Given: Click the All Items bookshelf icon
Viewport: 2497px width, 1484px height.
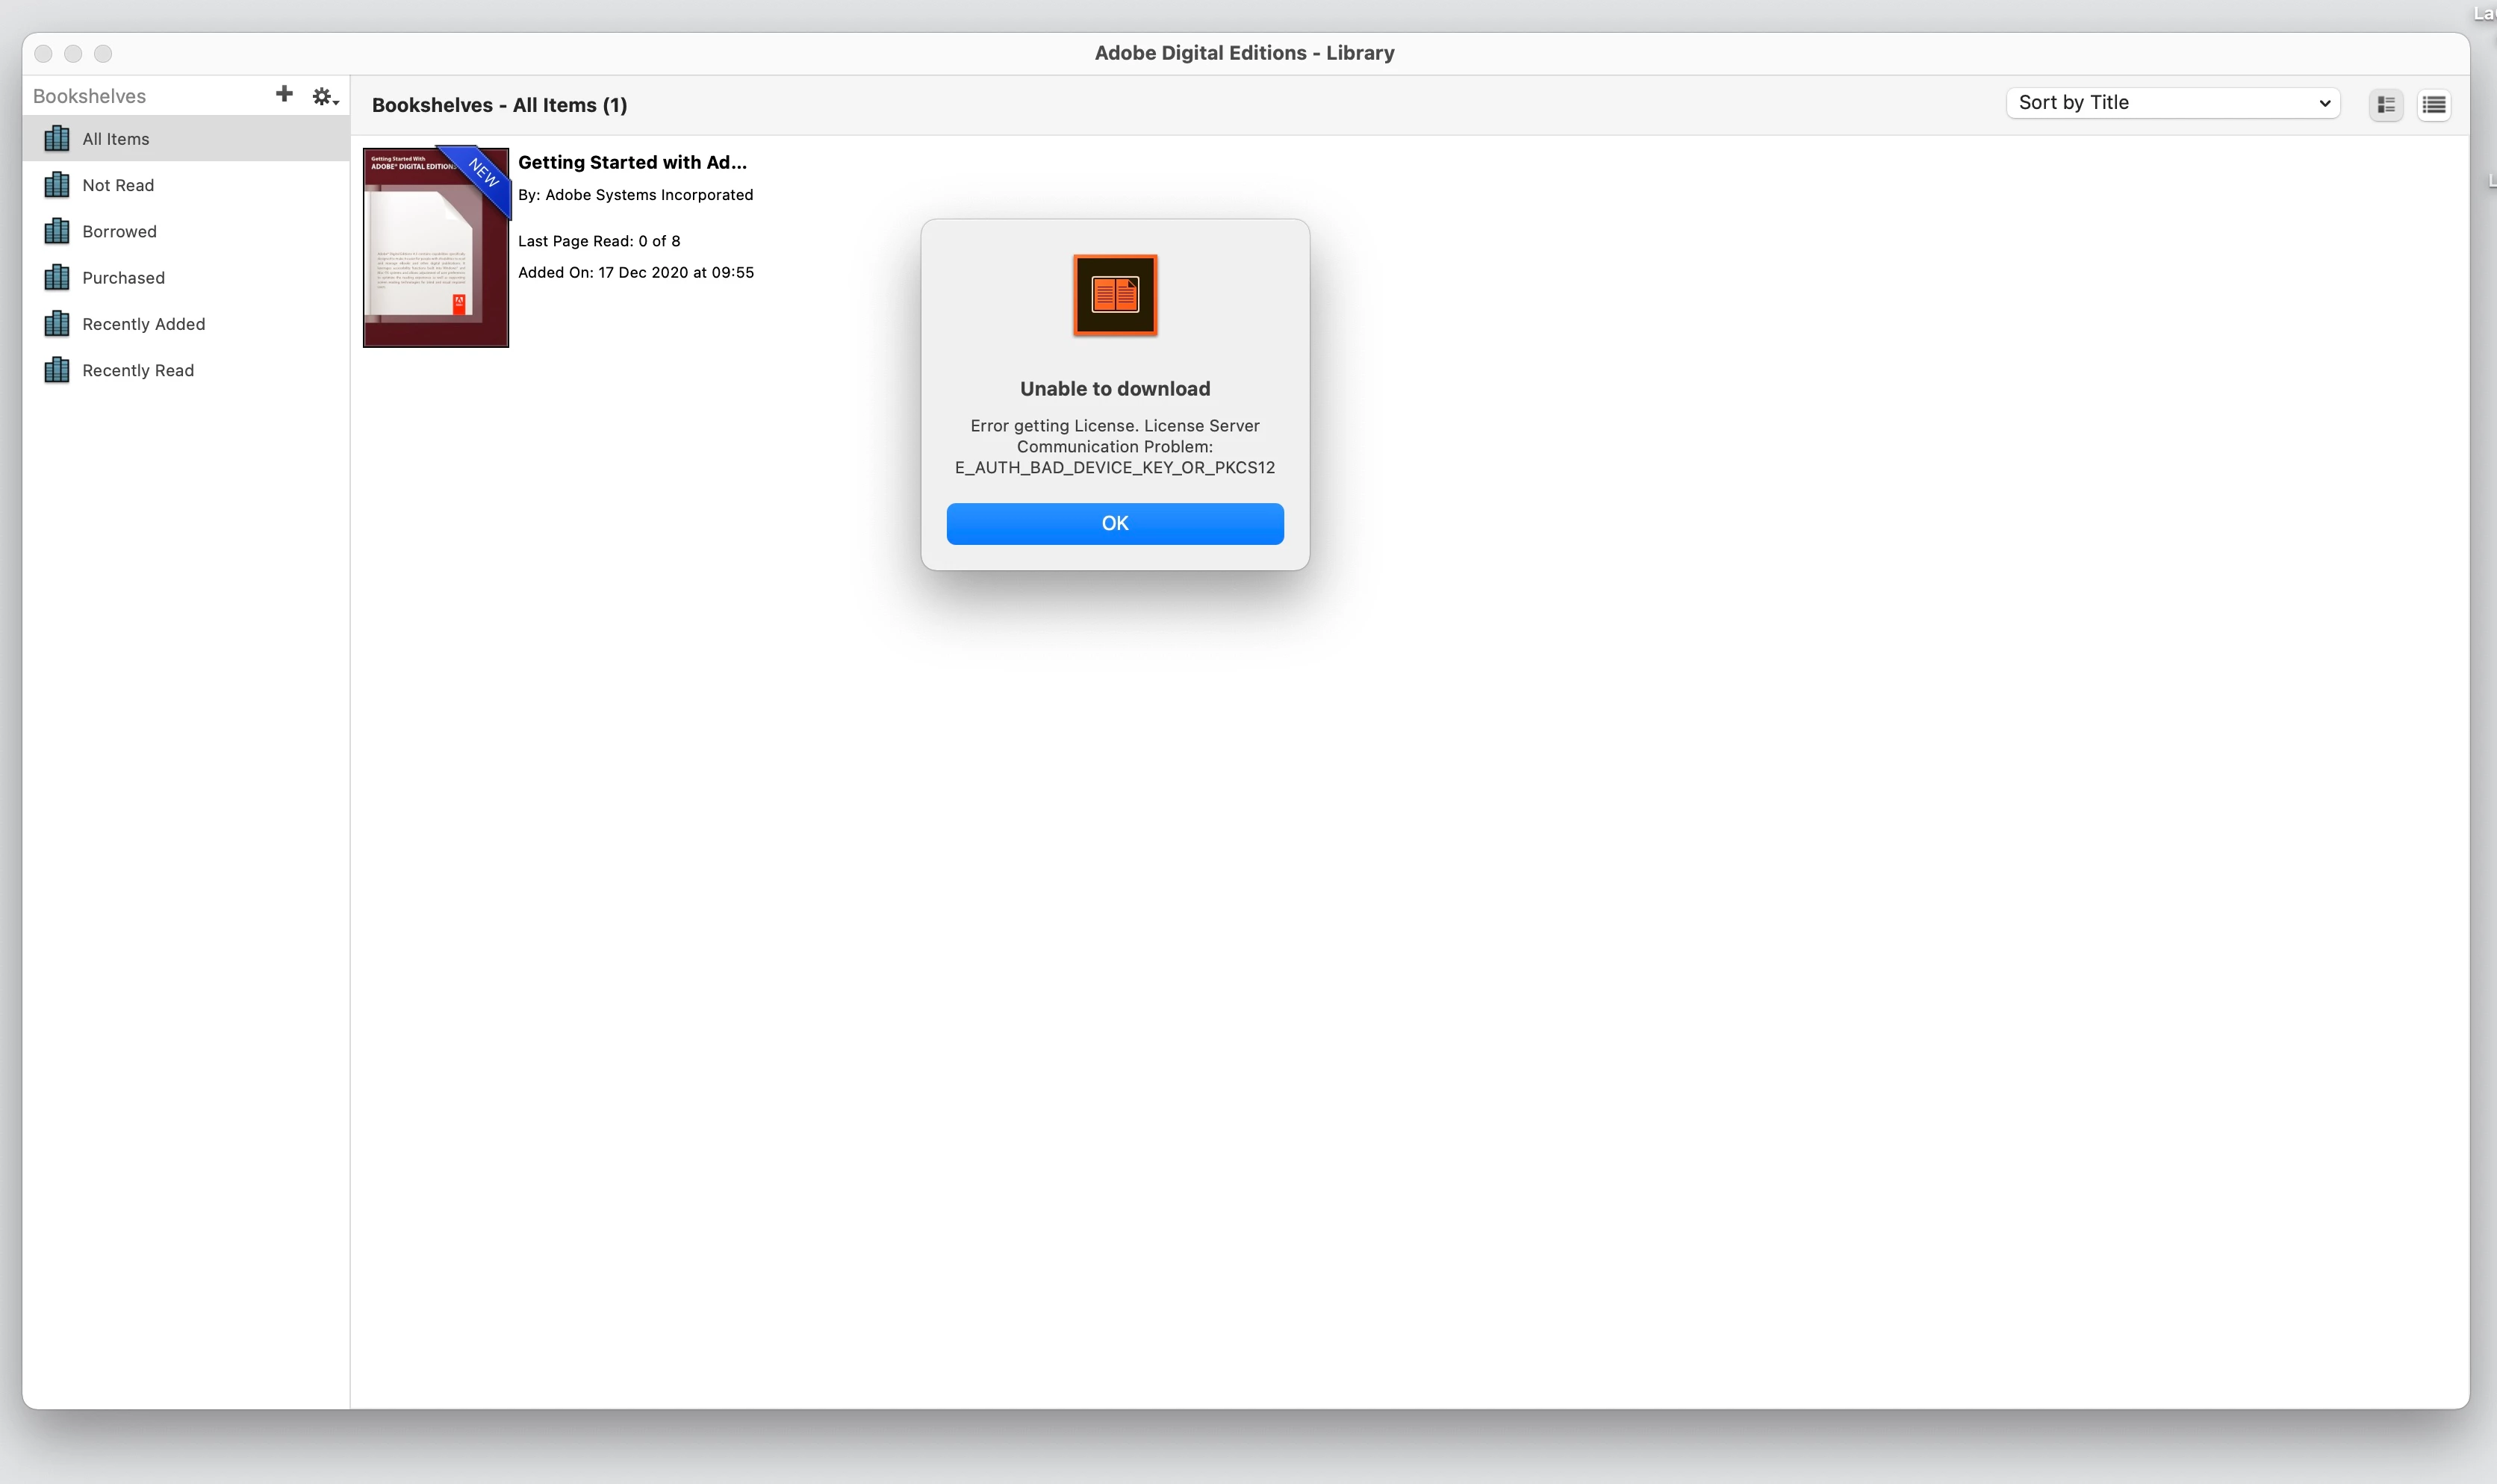Looking at the screenshot, I should point(57,138).
